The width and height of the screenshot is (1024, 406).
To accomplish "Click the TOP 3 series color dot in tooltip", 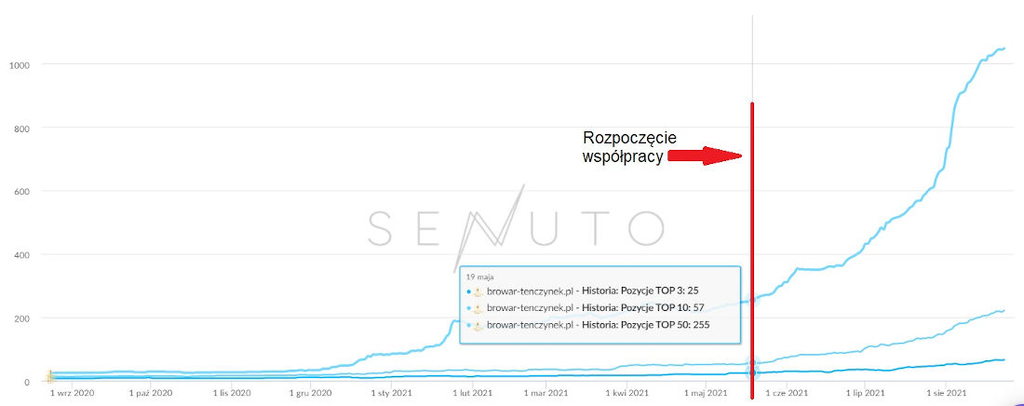I will point(468,291).
